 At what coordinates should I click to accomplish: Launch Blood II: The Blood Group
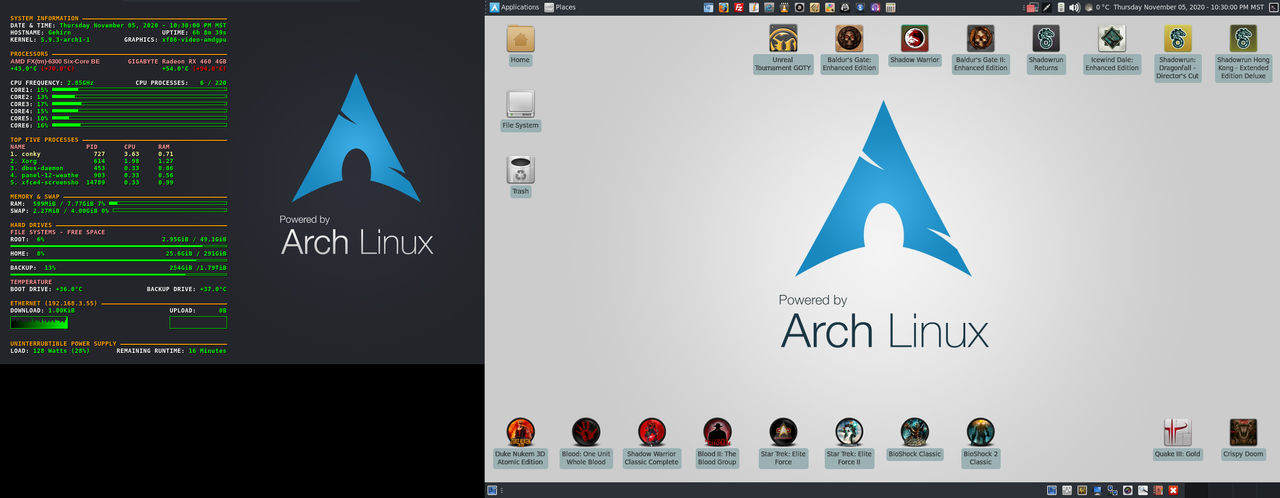pos(717,442)
